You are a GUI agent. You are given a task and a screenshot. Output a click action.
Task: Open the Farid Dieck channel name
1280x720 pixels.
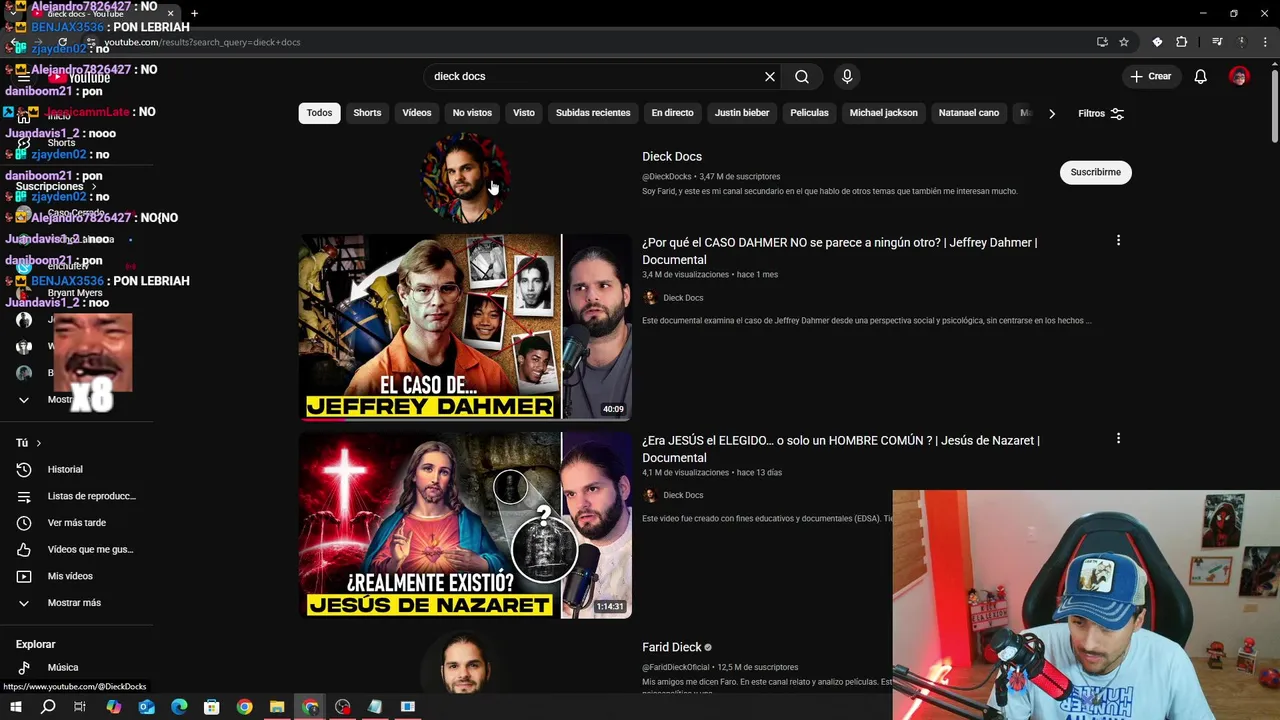[x=672, y=647]
